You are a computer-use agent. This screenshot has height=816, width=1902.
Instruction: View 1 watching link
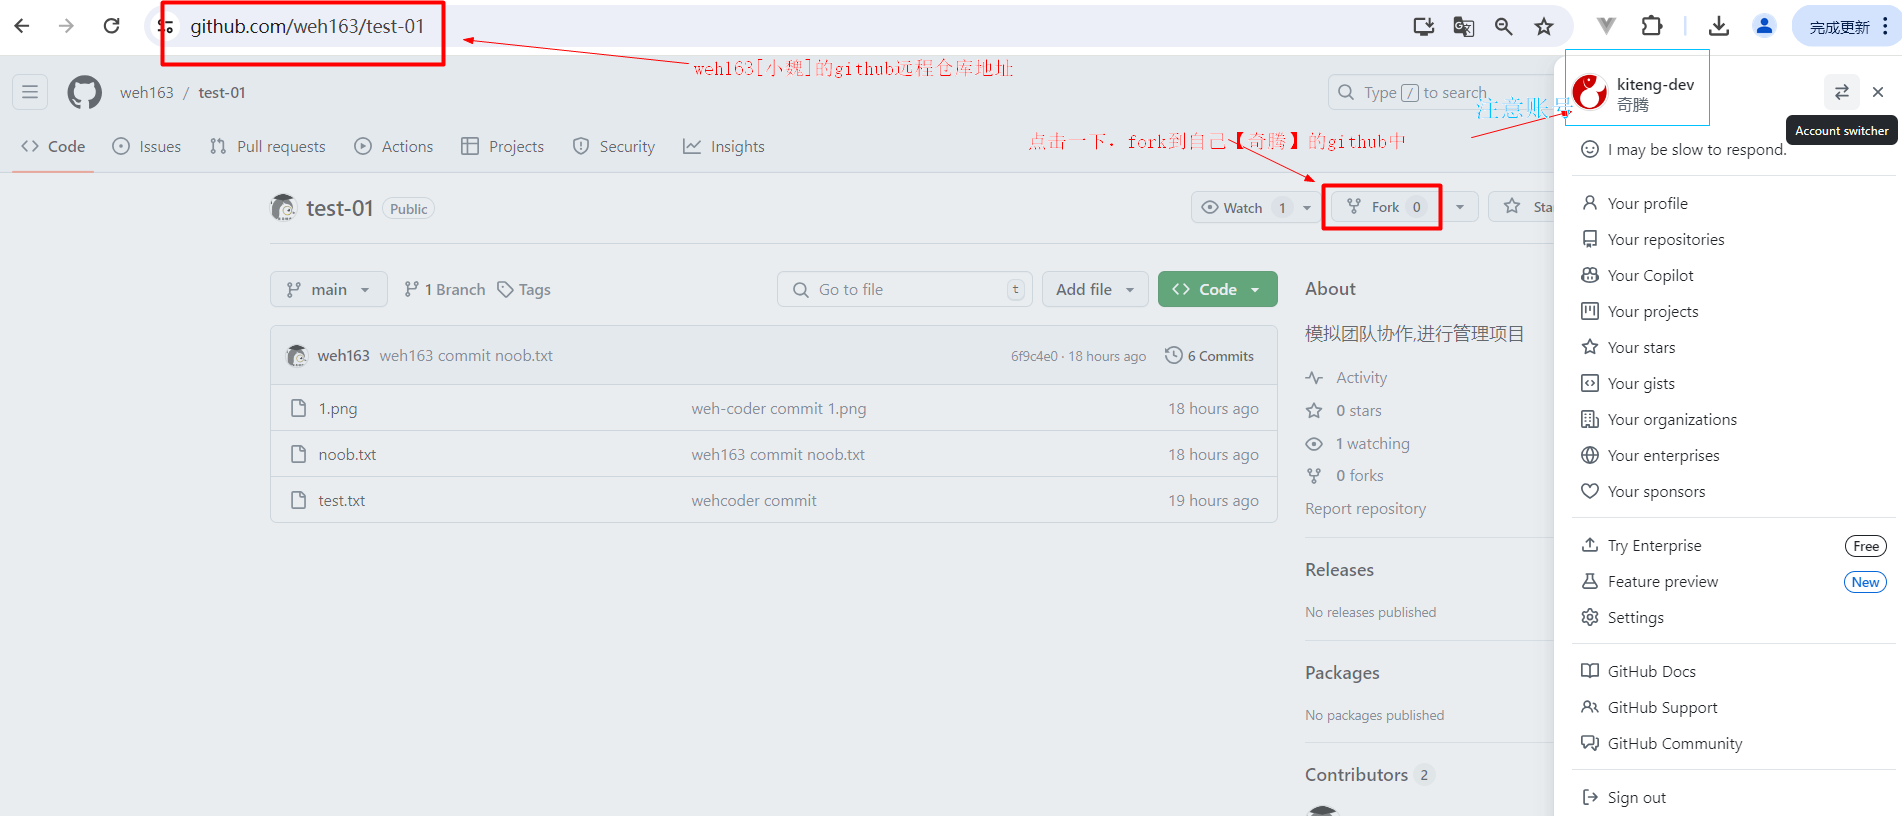click(x=1358, y=443)
